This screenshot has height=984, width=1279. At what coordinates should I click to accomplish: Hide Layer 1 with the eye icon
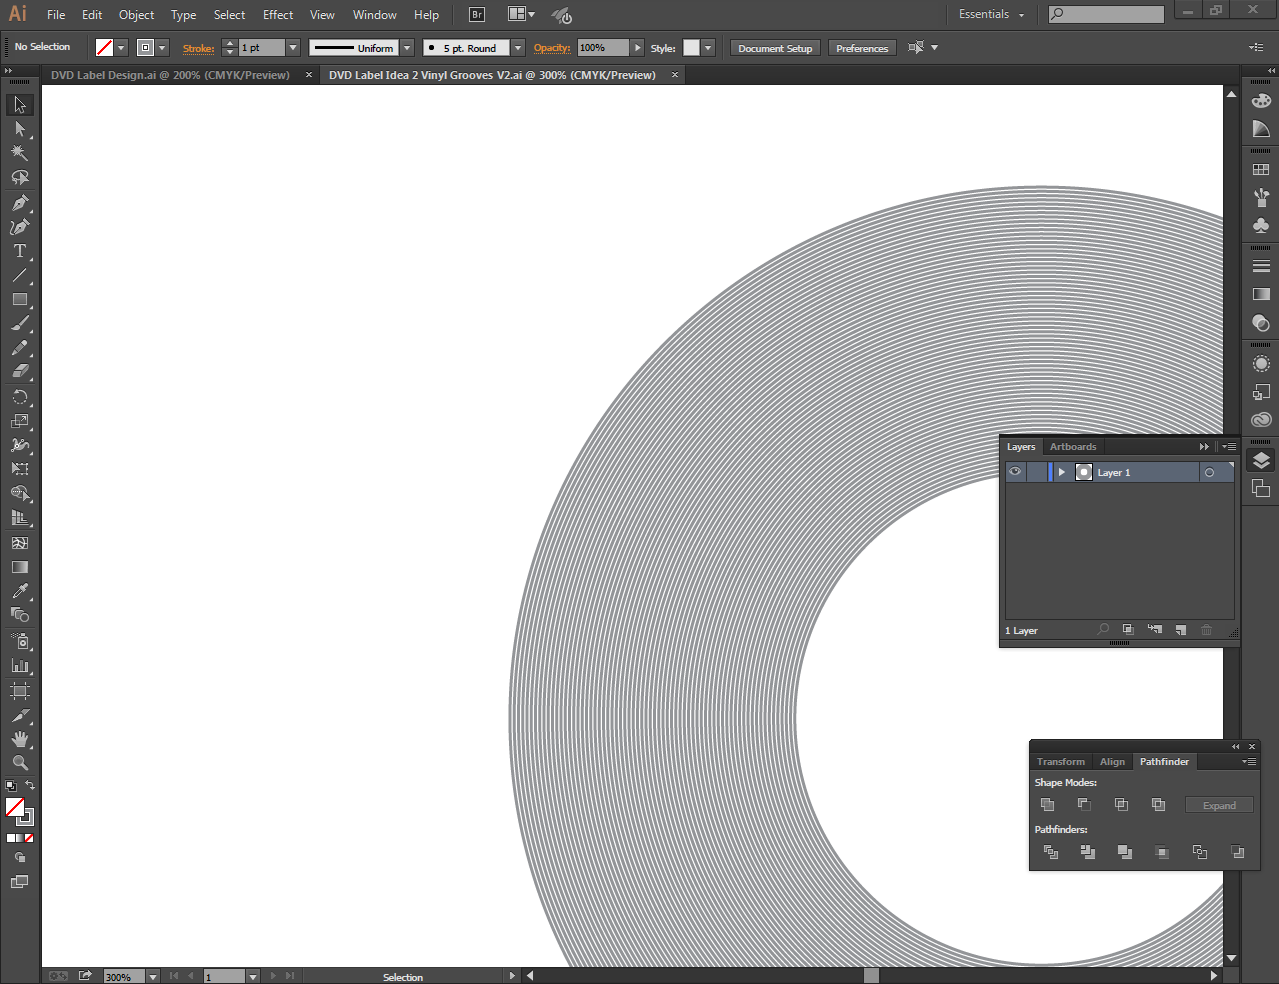[1015, 472]
